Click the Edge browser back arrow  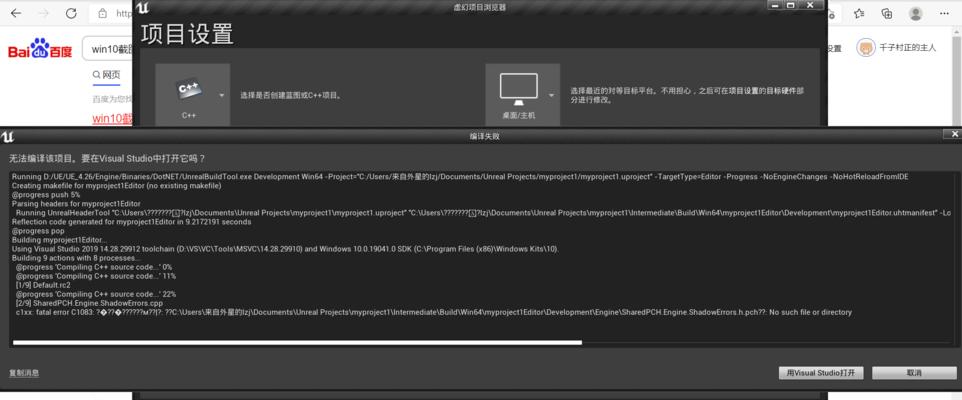(16, 13)
